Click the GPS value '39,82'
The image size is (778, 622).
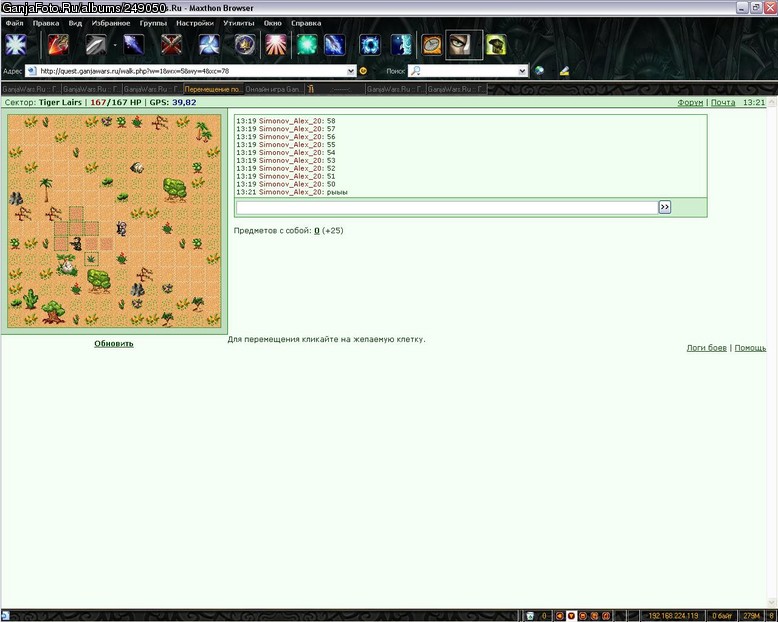coord(184,102)
